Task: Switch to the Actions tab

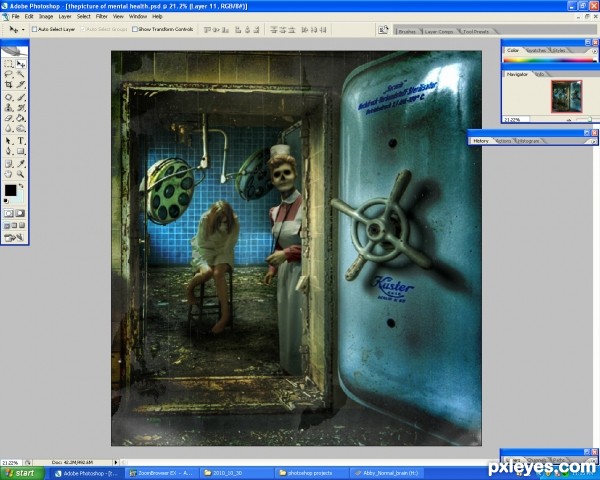Action: pos(503,141)
